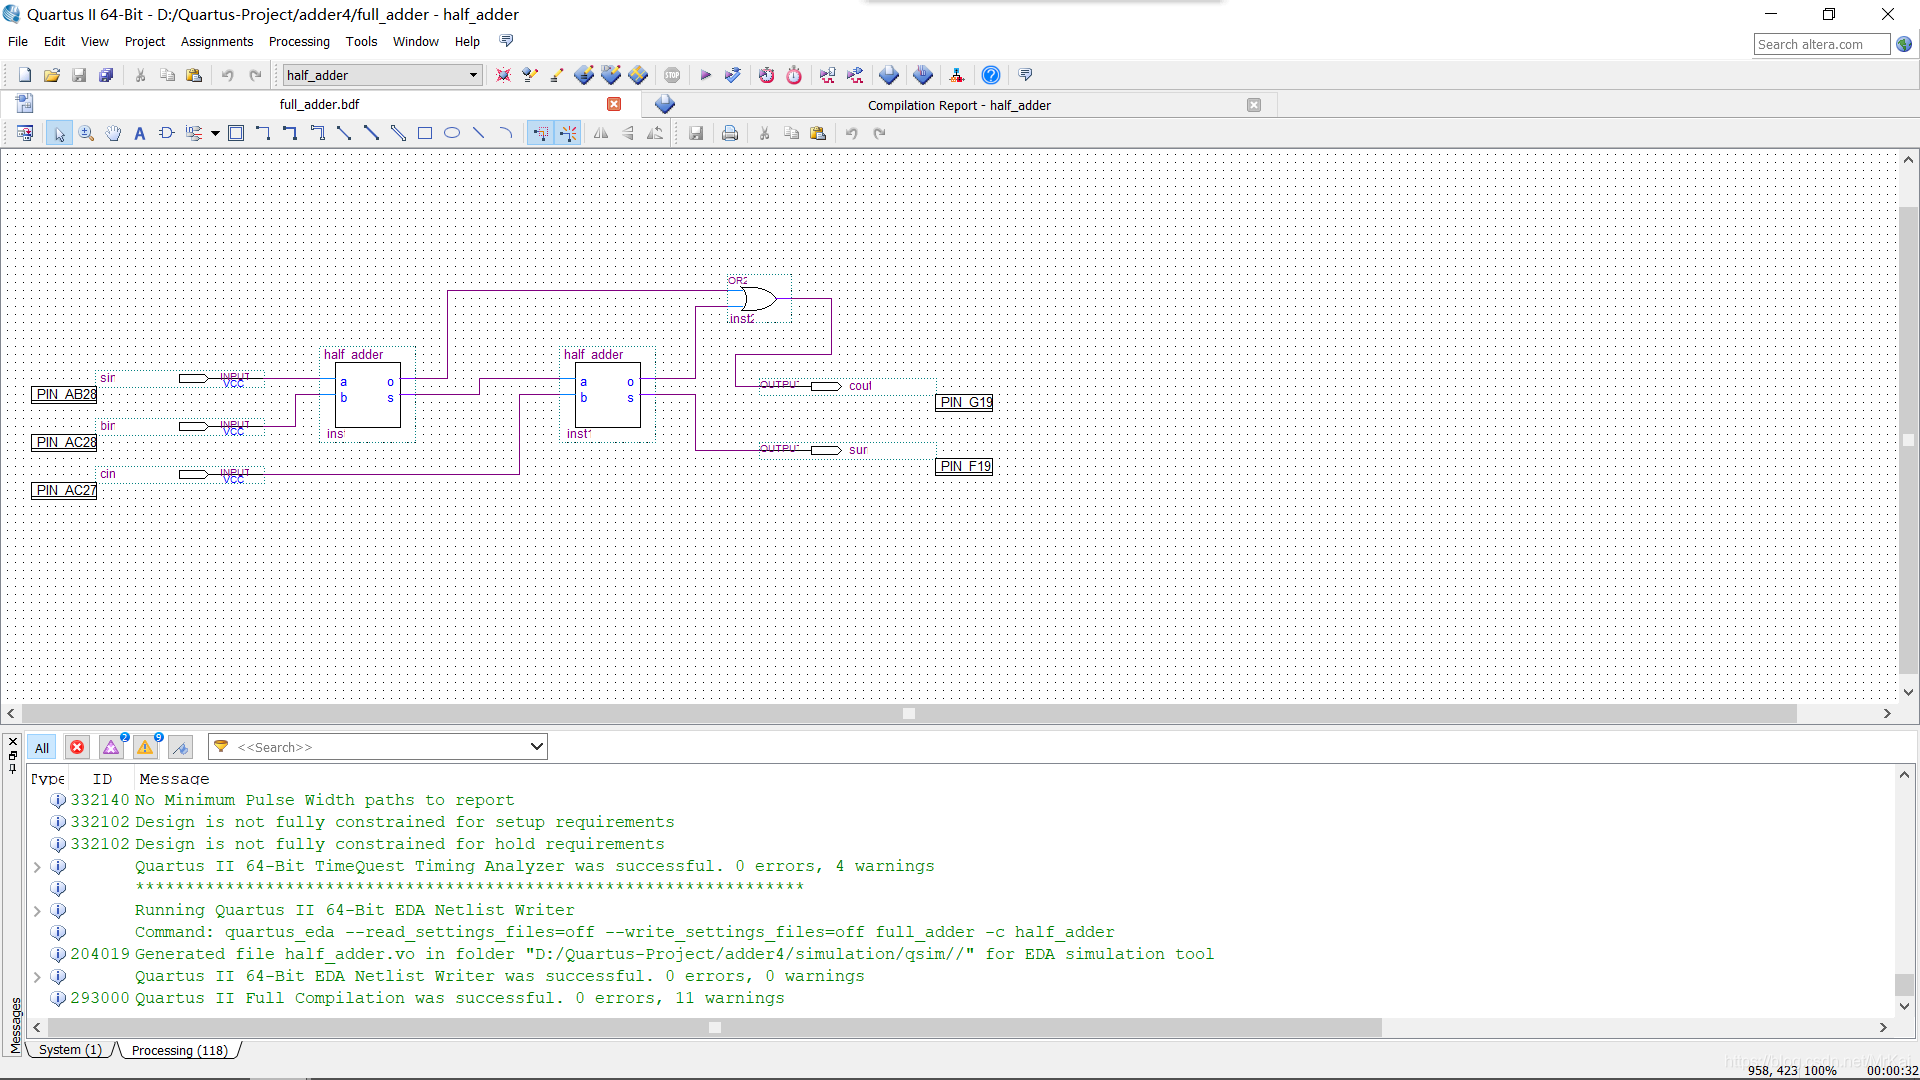The image size is (1920, 1080).
Task: Open the Processing menu
Action: tap(299, 42)
